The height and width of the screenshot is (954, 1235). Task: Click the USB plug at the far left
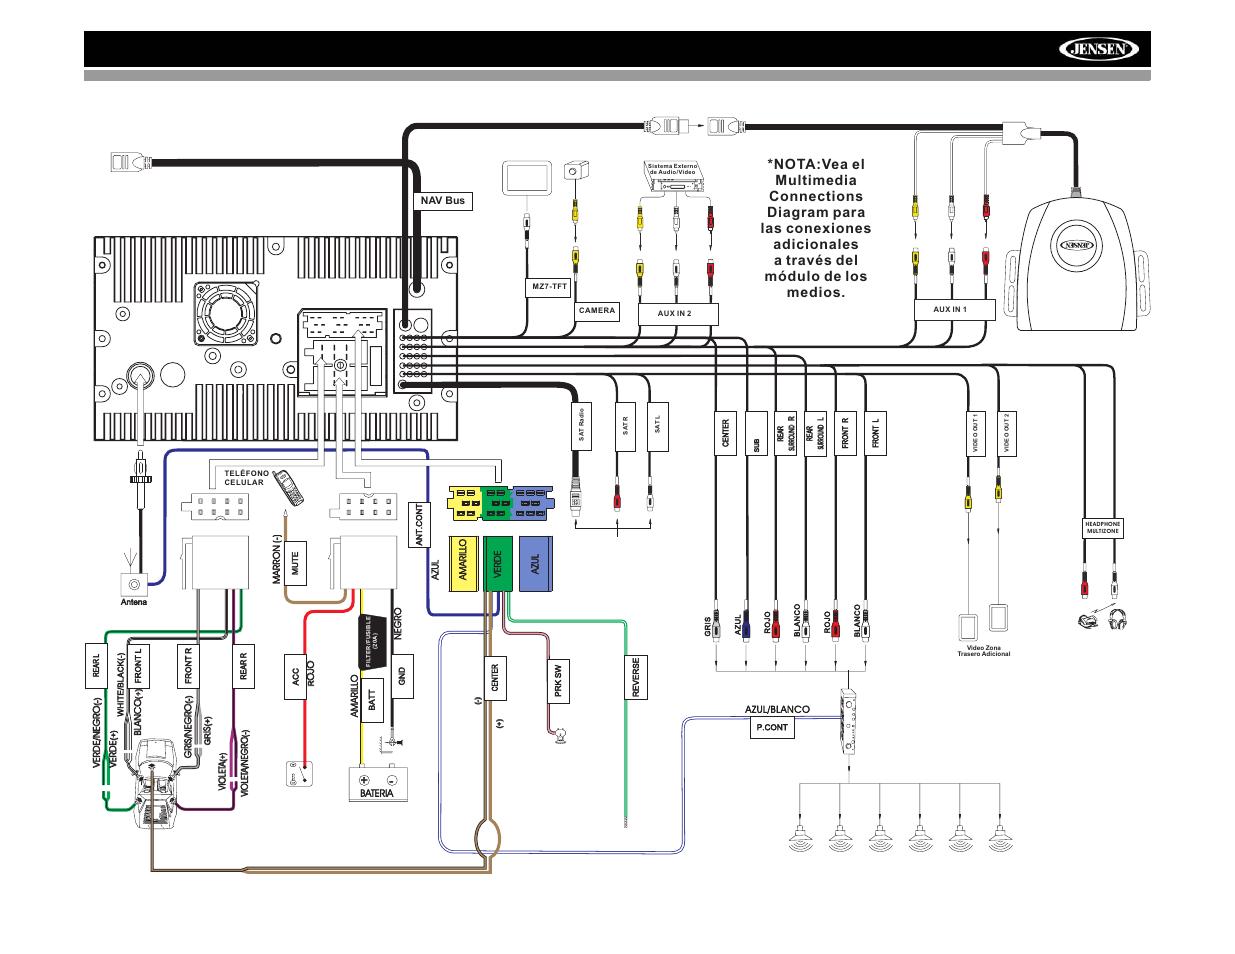[x=130, y=161]
